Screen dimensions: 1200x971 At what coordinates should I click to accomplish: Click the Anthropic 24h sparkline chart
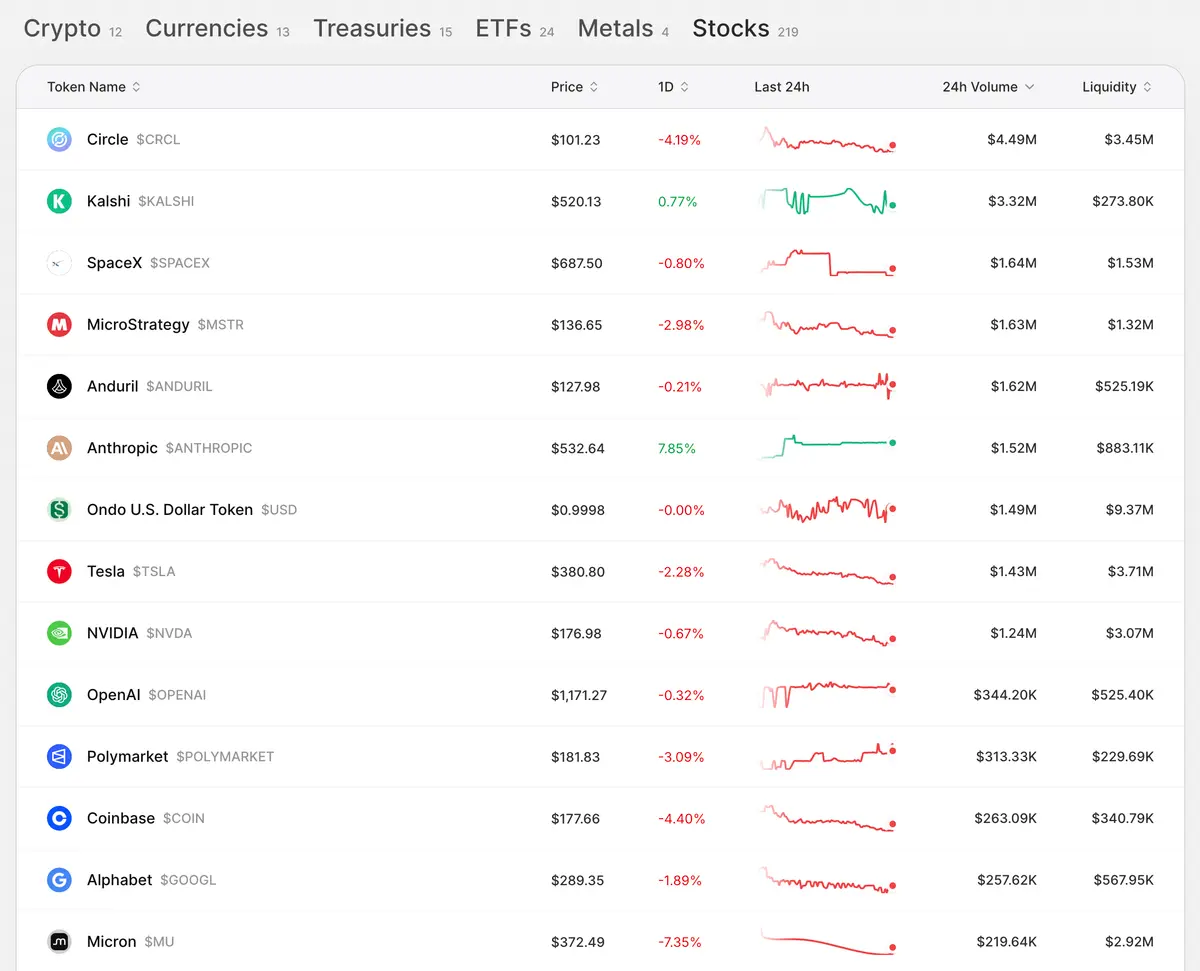(x=827, y=446)
